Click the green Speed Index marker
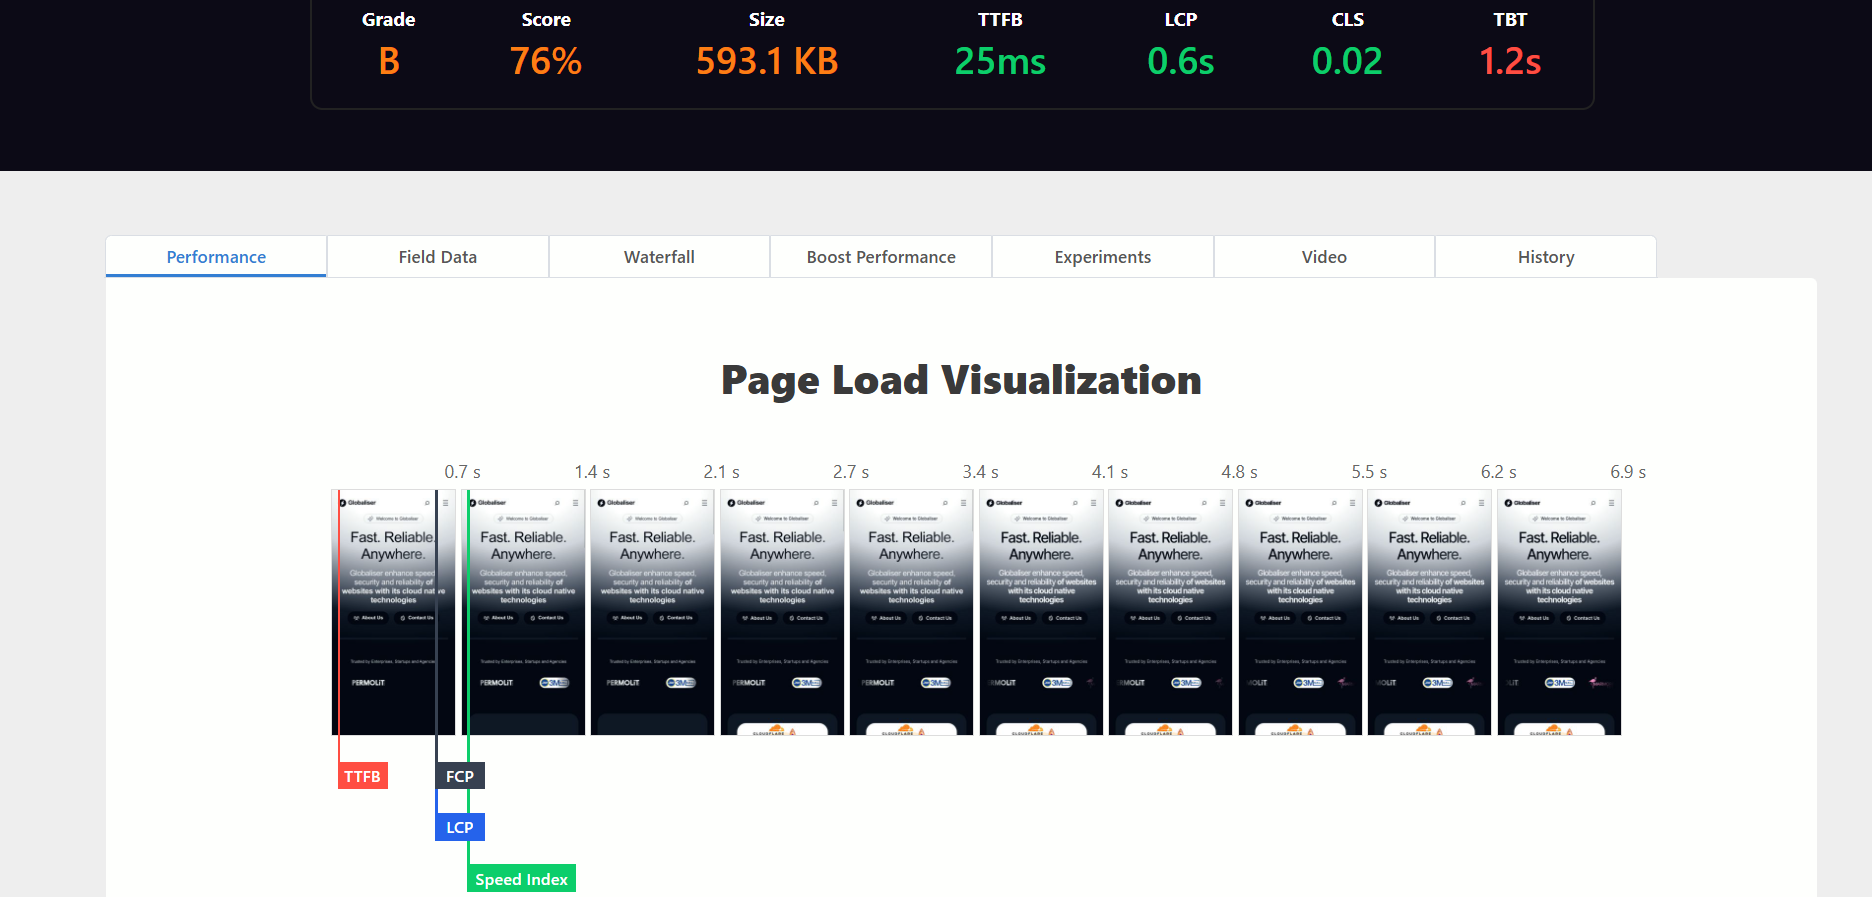Image resolution: width=1872 pixels, height=897 pixels. tap(521, 878)
